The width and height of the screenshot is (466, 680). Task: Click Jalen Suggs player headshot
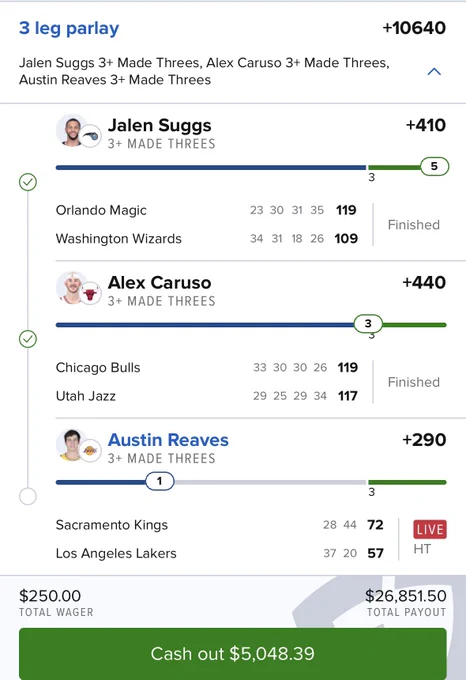click(72, 130)
